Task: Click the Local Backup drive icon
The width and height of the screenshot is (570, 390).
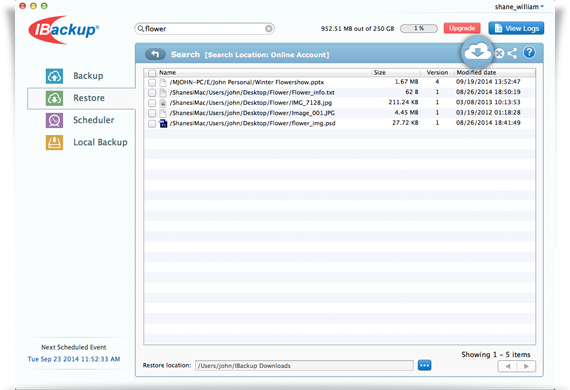Action: click(x=54, y=142)
